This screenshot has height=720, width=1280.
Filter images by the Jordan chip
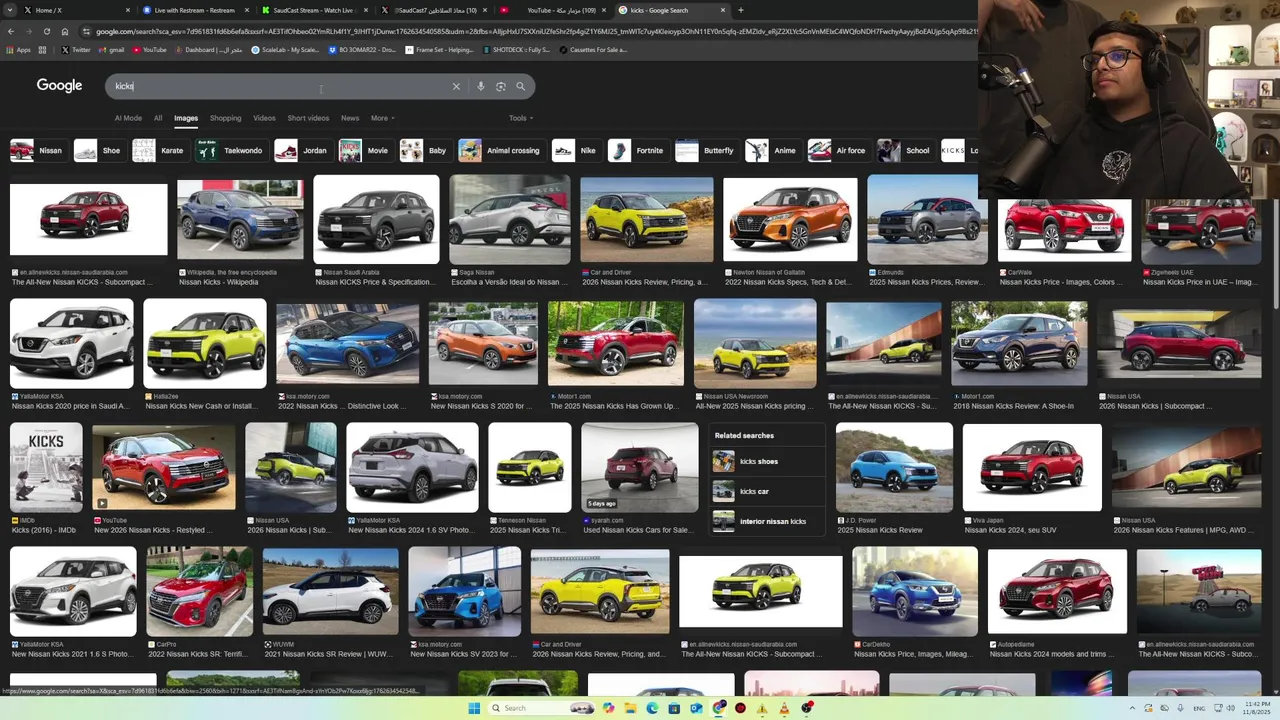point(302,151)
